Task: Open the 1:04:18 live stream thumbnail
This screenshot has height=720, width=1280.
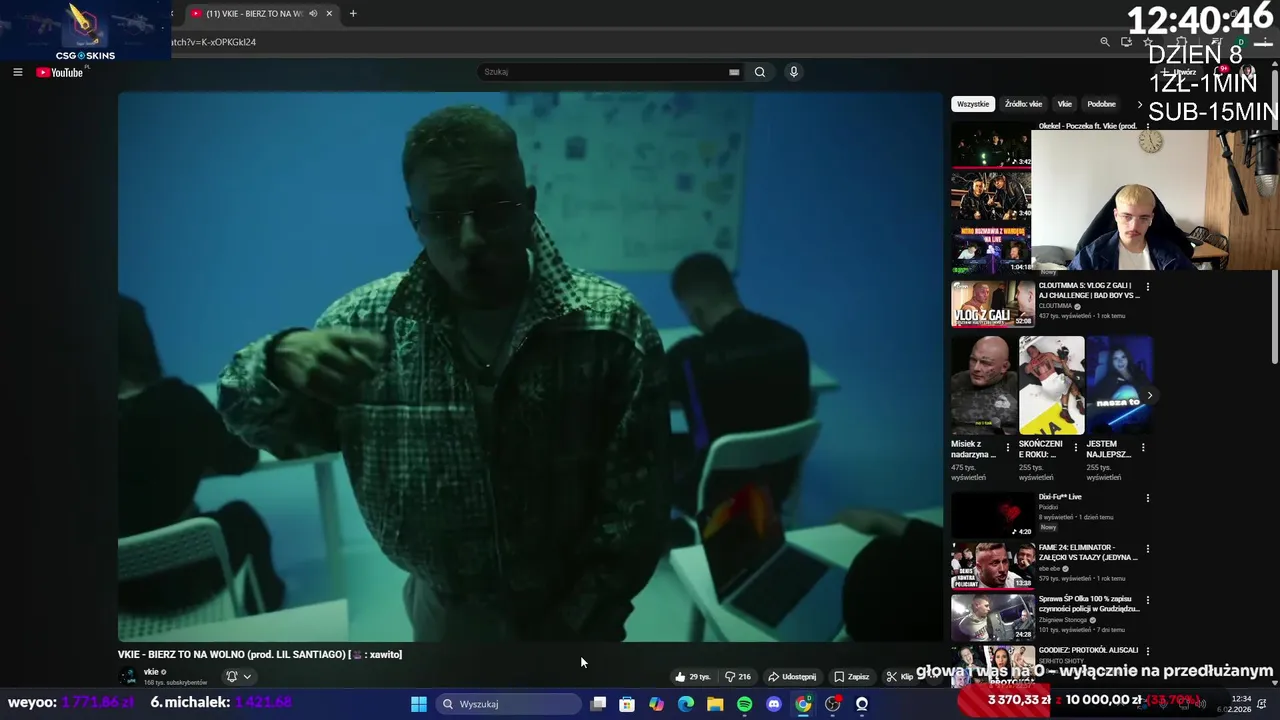Action: click(991, 250)
